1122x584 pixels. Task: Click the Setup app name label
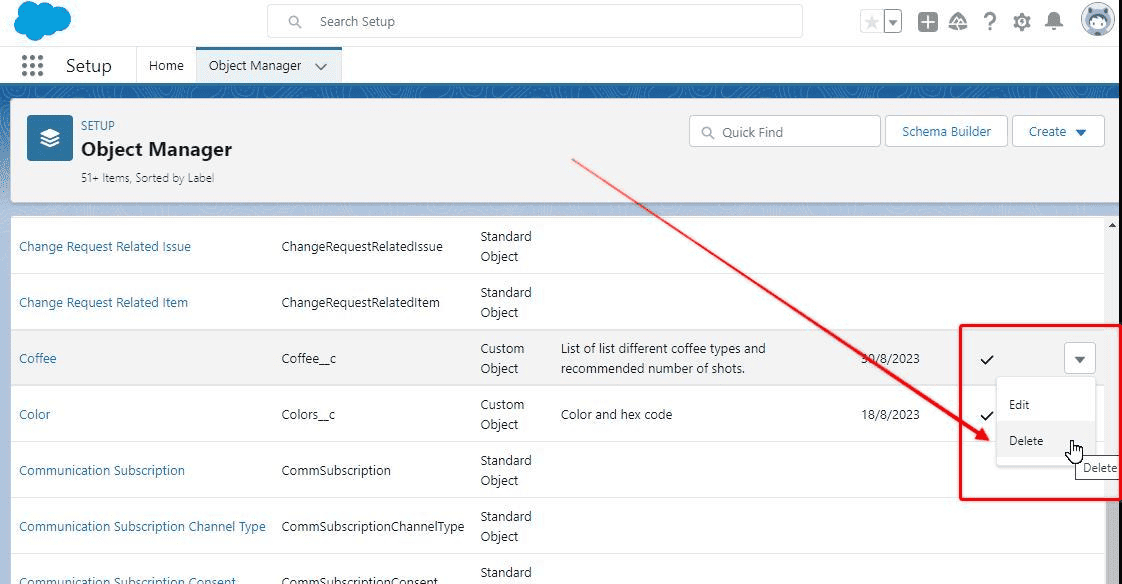[89, 66]
